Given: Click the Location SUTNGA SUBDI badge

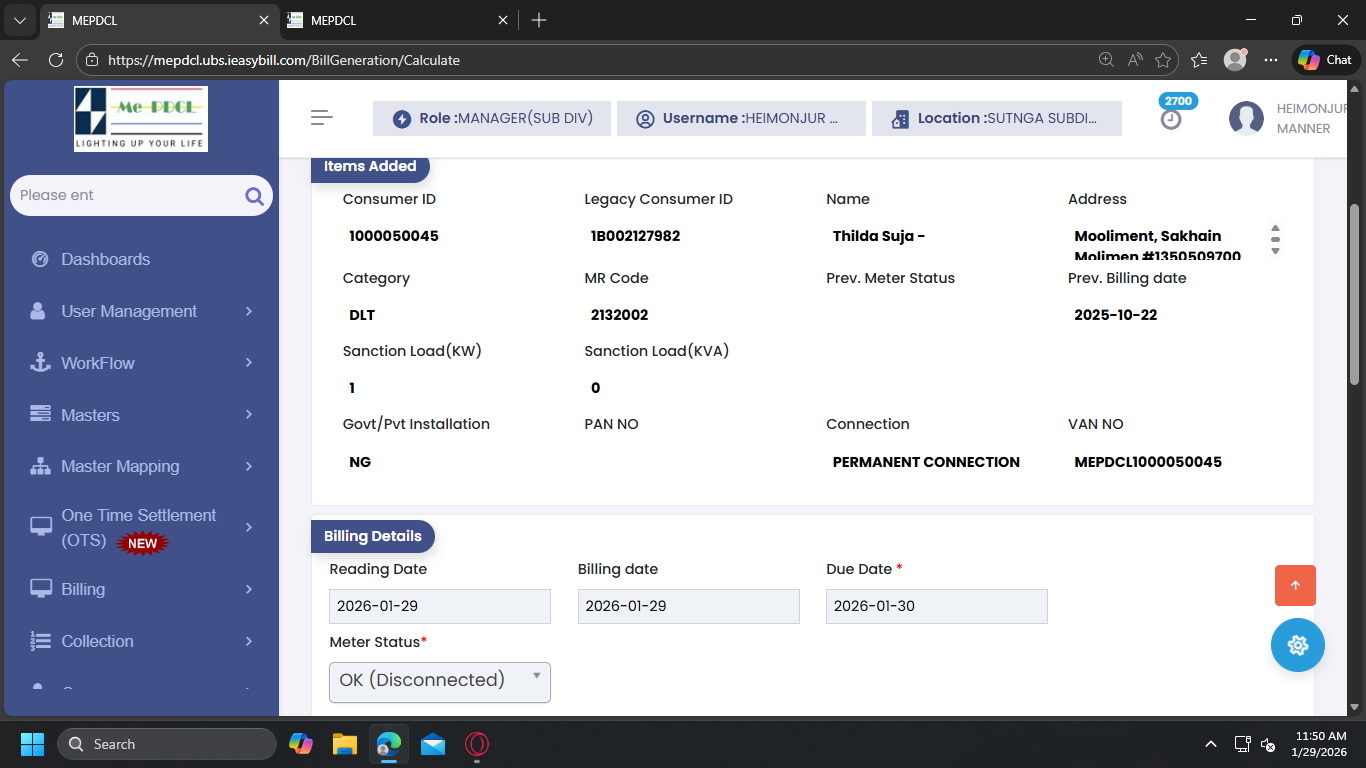Looking at the screenshot, I should [997, 118].
